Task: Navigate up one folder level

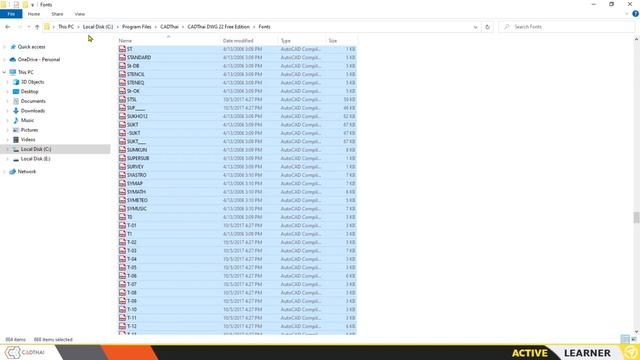Action: pos(37,27)
